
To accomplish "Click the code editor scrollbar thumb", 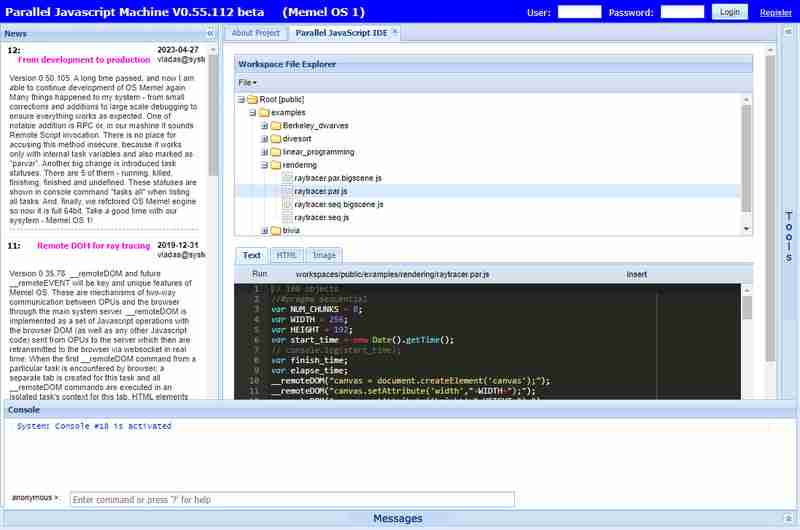I will coord(747,308).
